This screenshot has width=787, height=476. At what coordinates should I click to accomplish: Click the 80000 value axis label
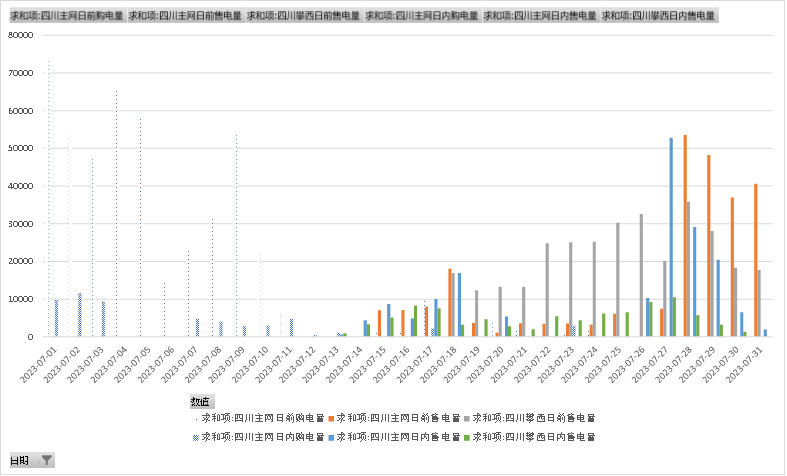(x=21, y=35)
